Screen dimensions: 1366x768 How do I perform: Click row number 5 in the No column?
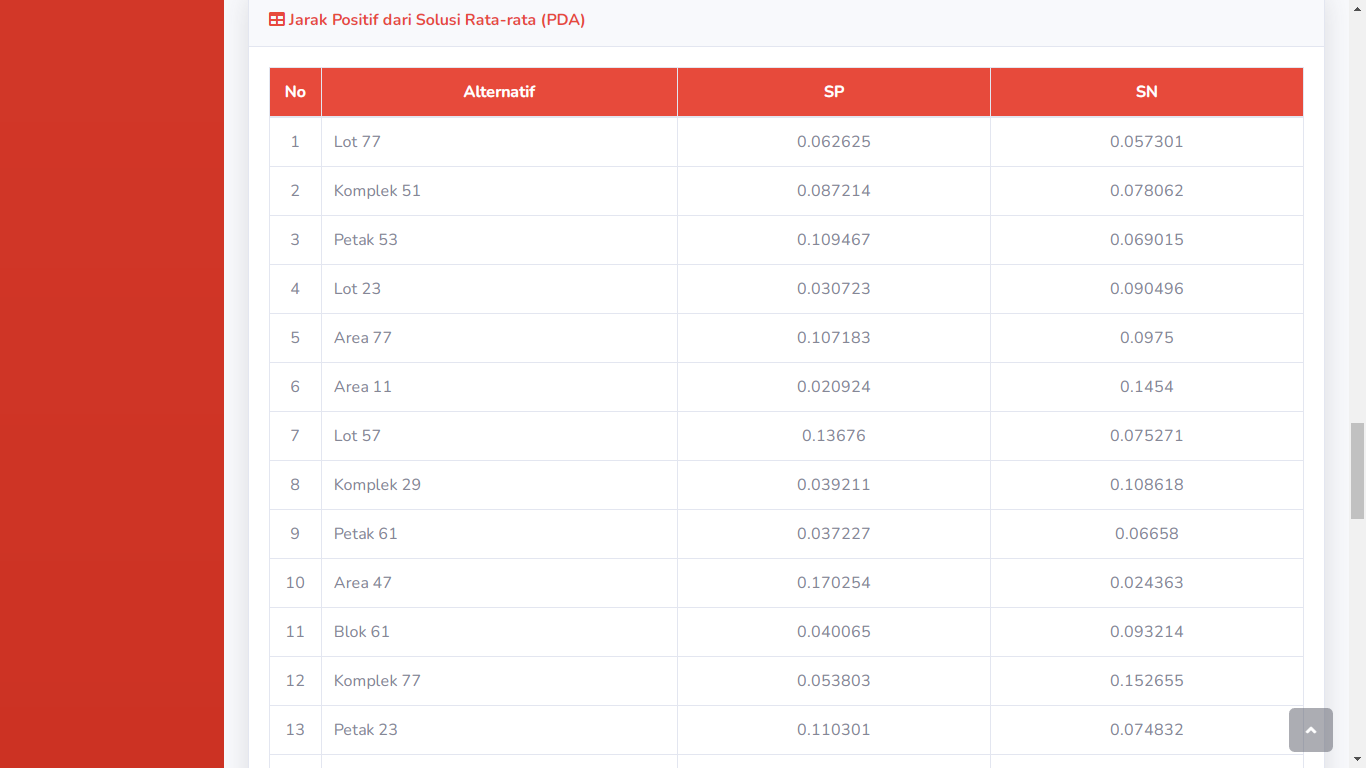(295, 338)
